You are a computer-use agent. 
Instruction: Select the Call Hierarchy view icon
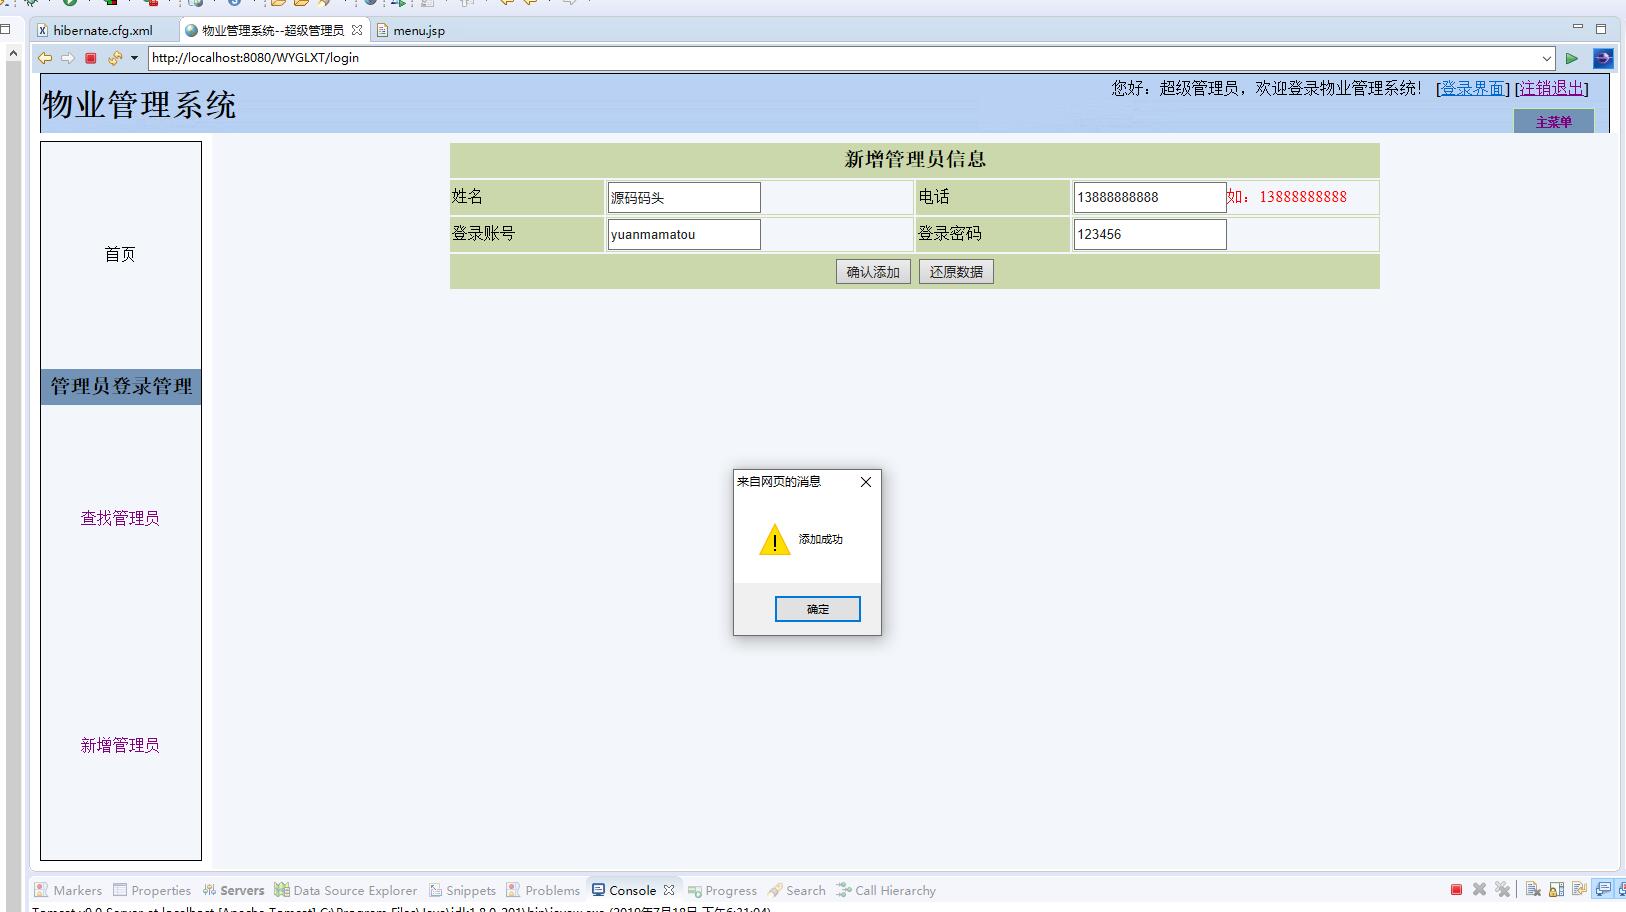[843, 889]
